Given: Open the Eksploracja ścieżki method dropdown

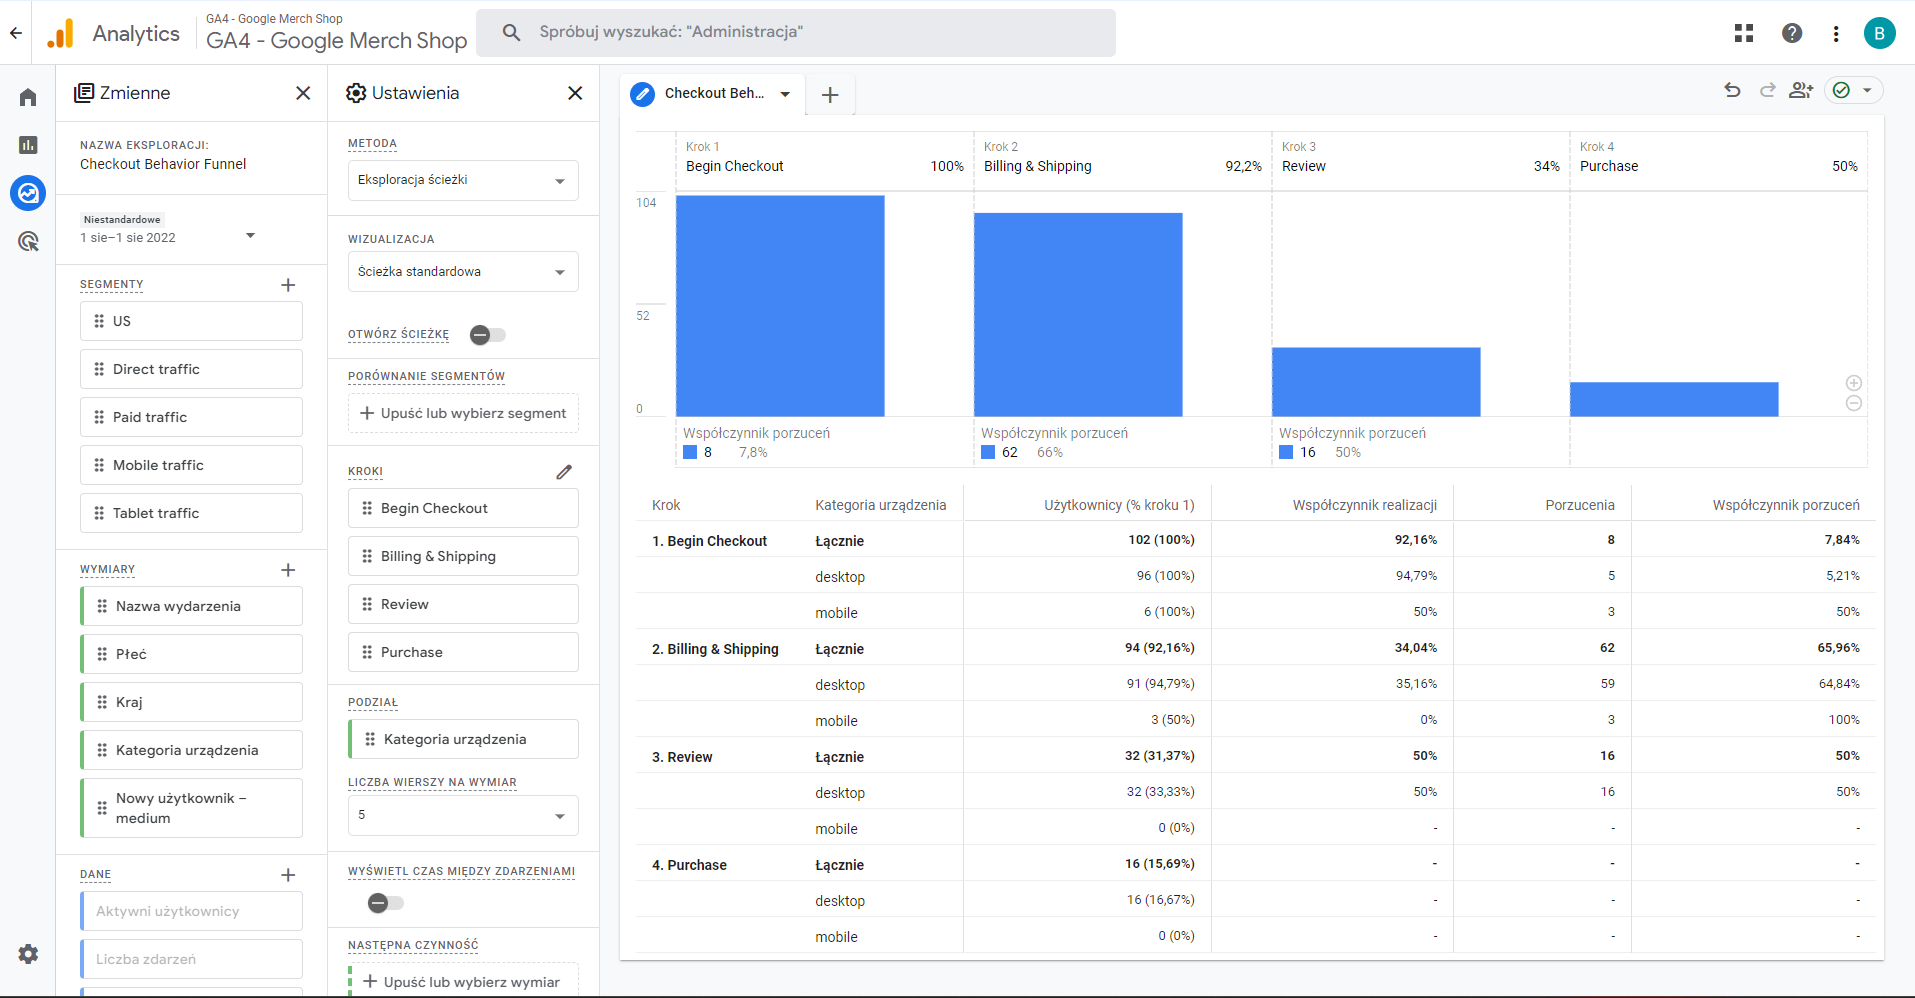Looking at the screenshot, I should (x=462, y=180).
